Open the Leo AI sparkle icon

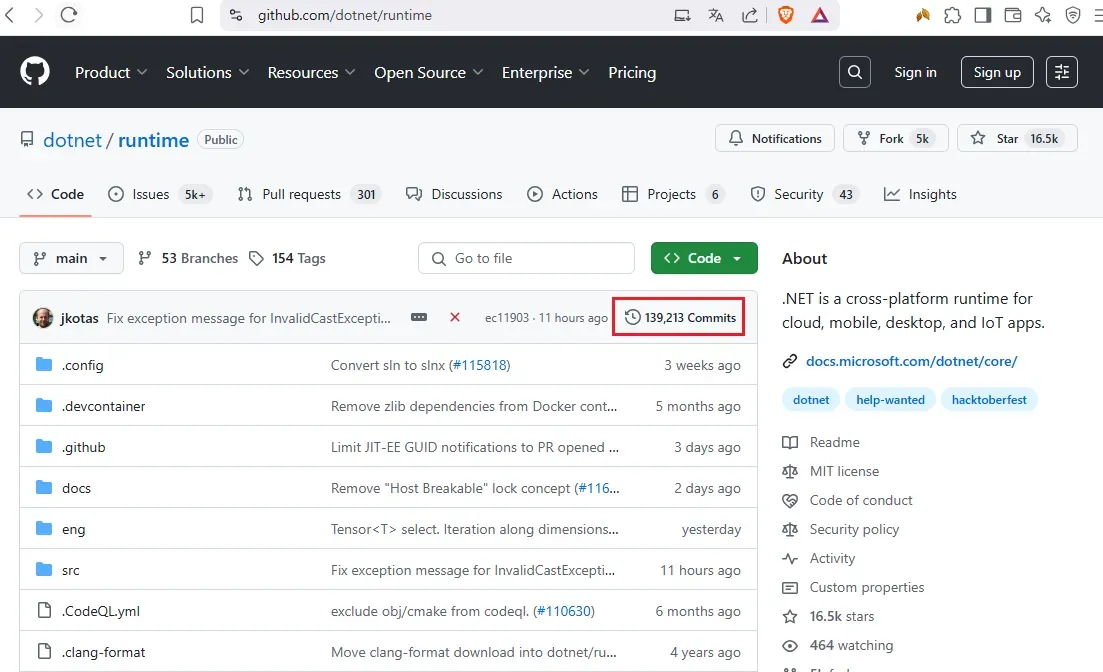[x=1043, y=15]
